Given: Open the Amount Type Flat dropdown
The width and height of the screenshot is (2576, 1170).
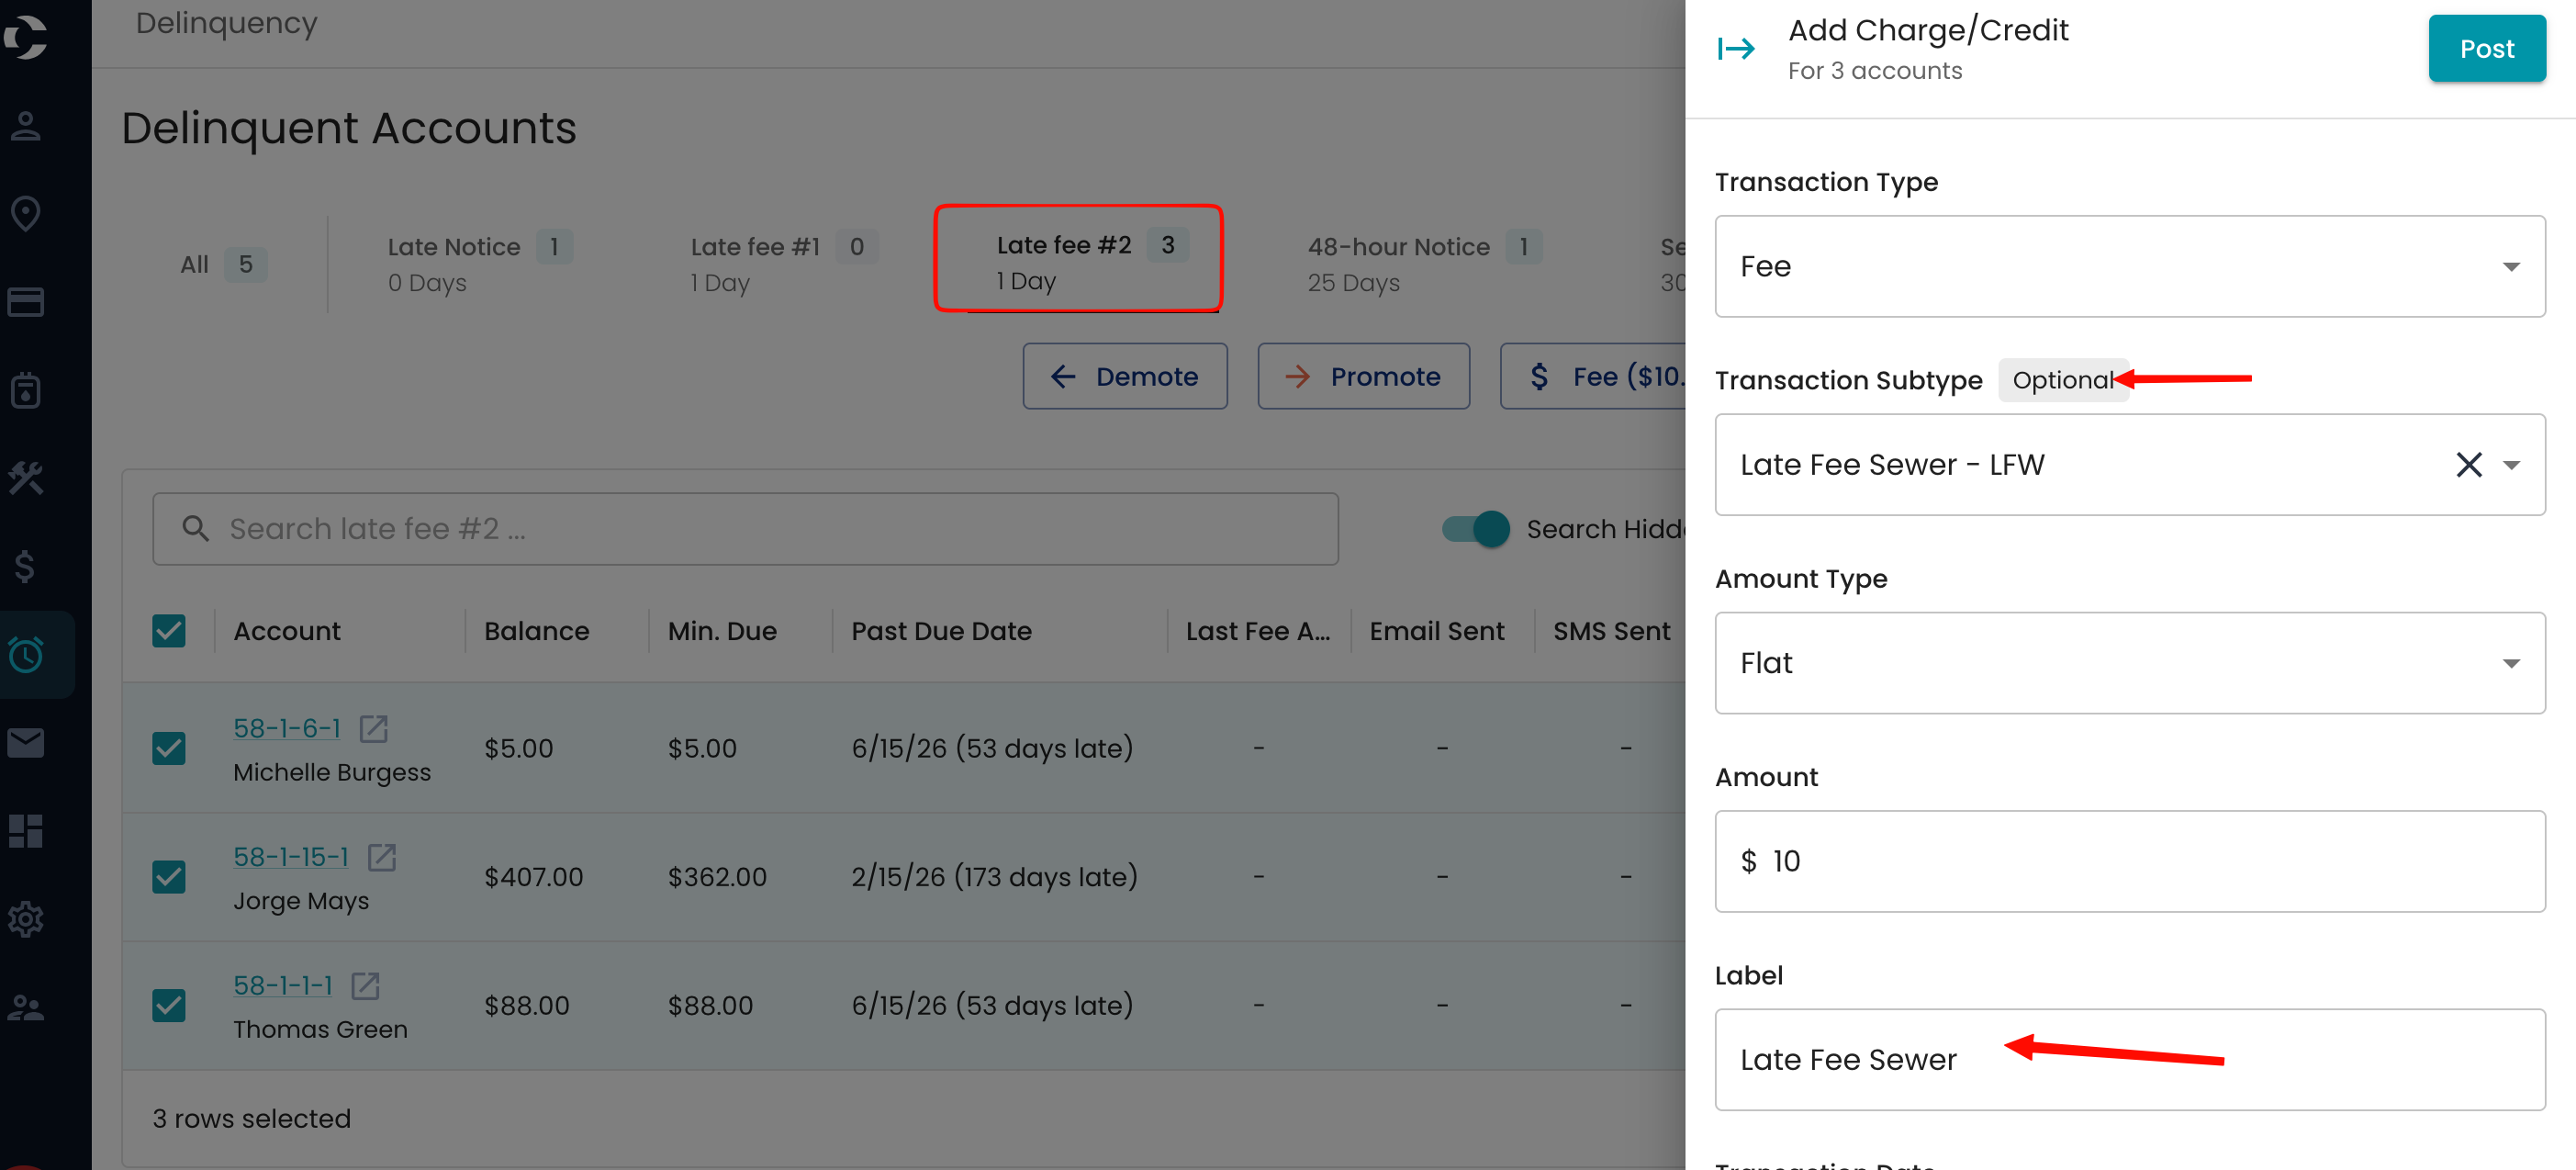Looking at the screenshot, I should [2130, 663].
